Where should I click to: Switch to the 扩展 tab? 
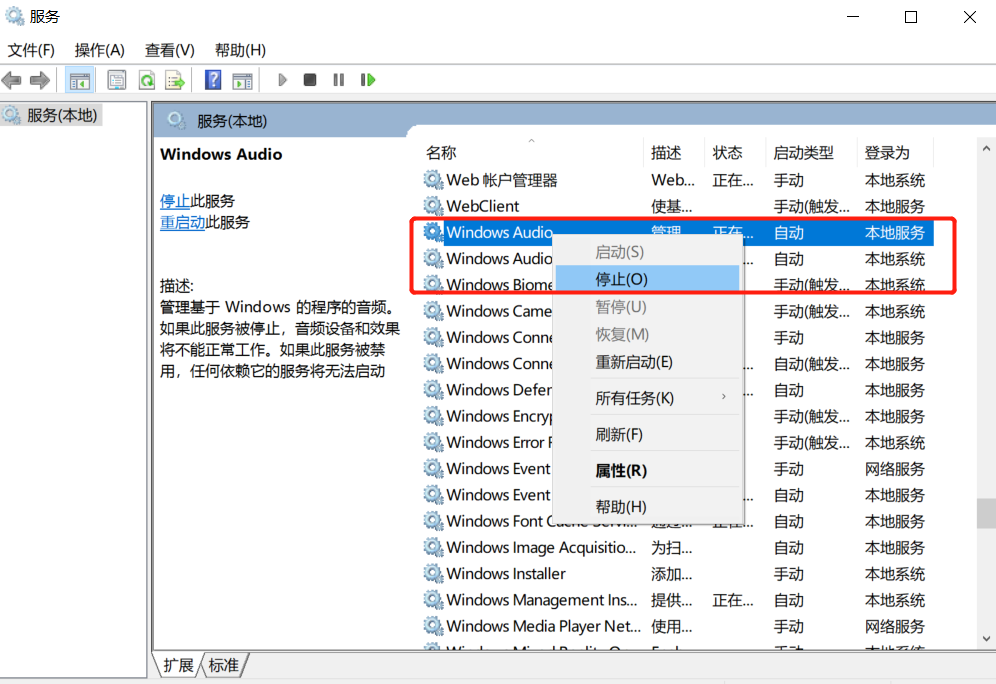(x=178, y=665)
